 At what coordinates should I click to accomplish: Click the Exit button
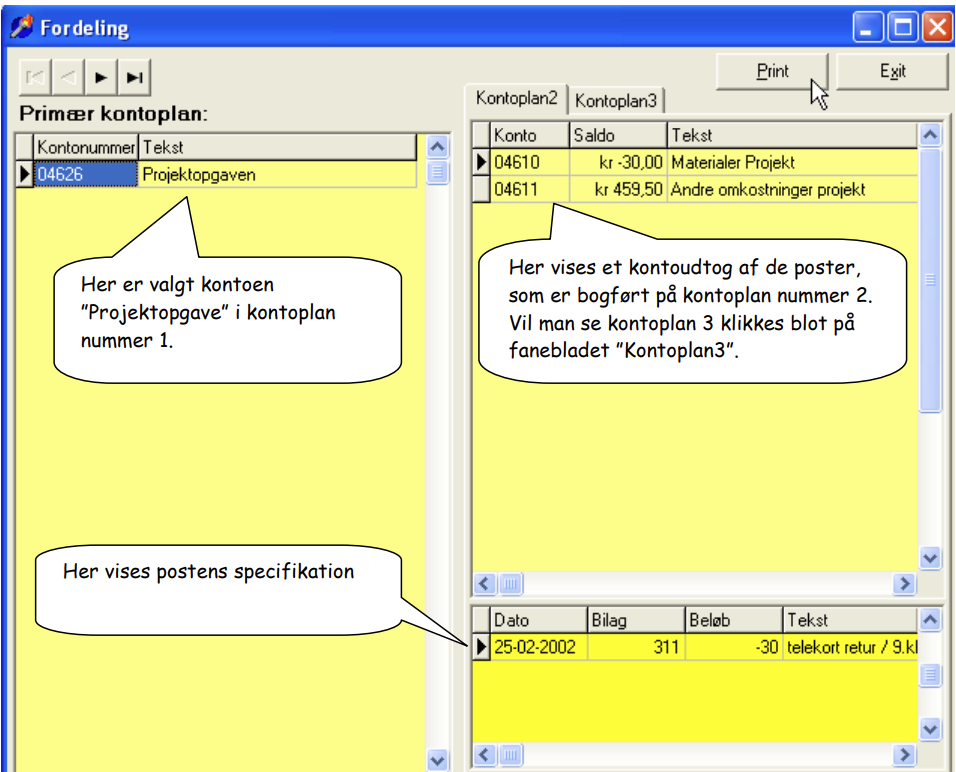tap(892, 71)
